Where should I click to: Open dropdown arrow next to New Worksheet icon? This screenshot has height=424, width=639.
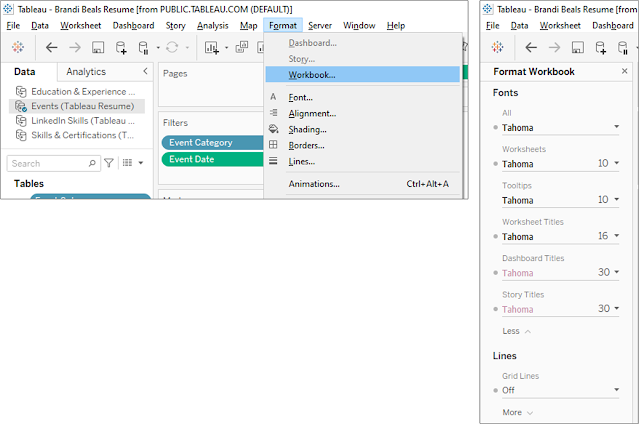click(x=227, y=48)
